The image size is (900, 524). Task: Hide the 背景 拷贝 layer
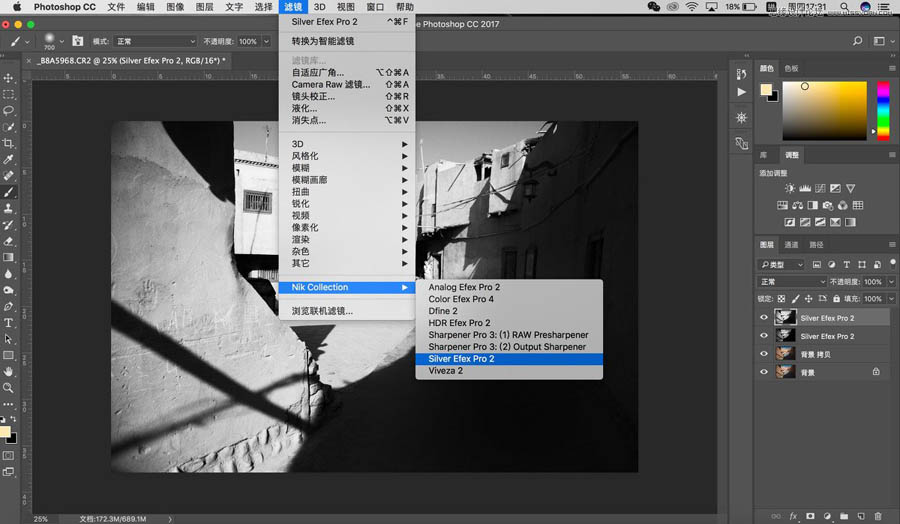[763, 354]
